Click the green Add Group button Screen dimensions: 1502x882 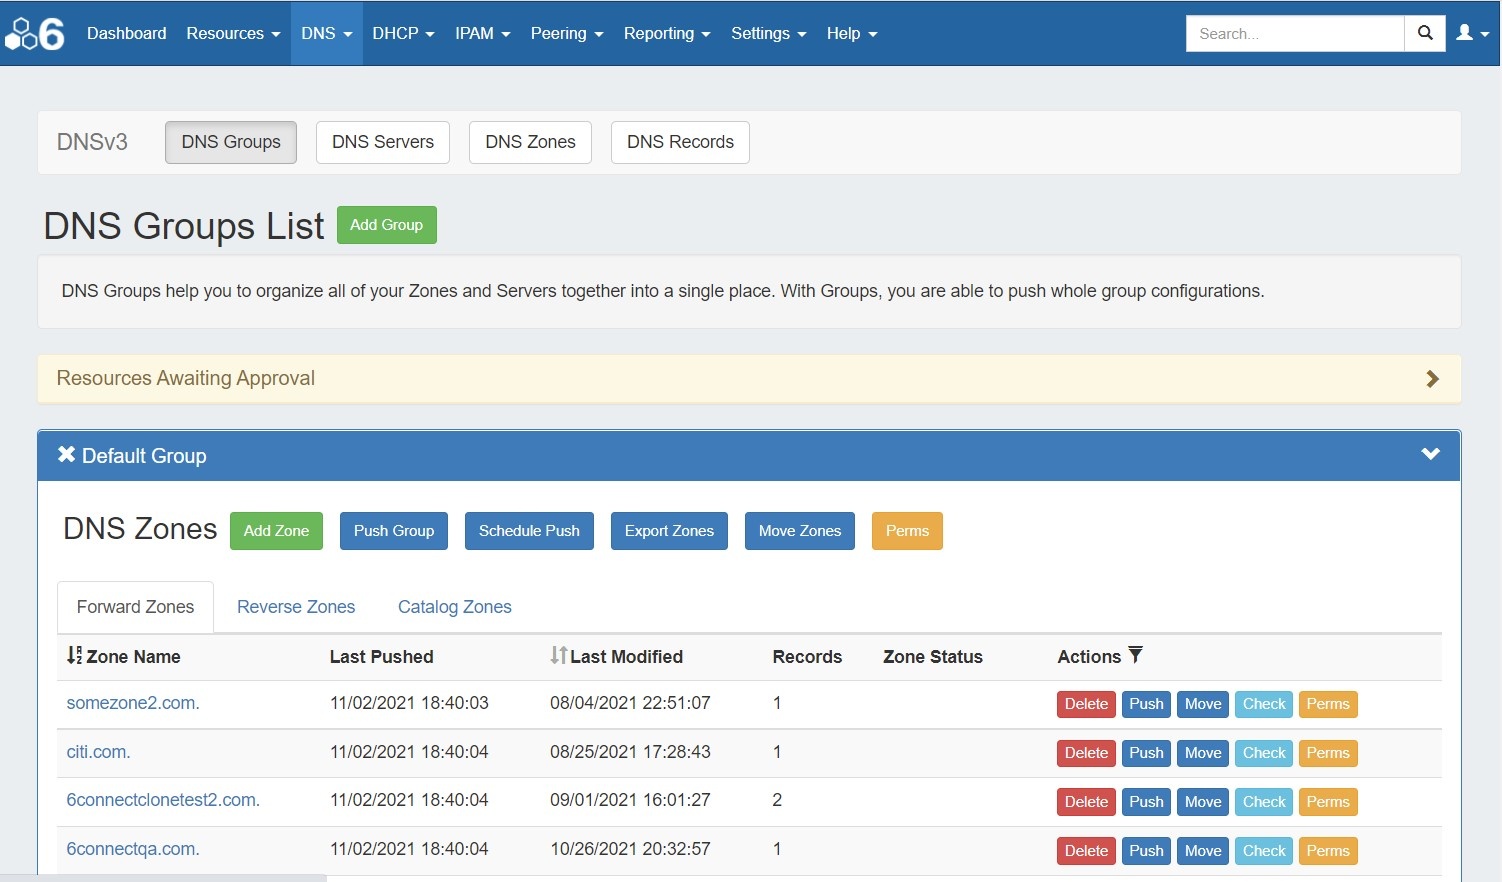(386, 225)
